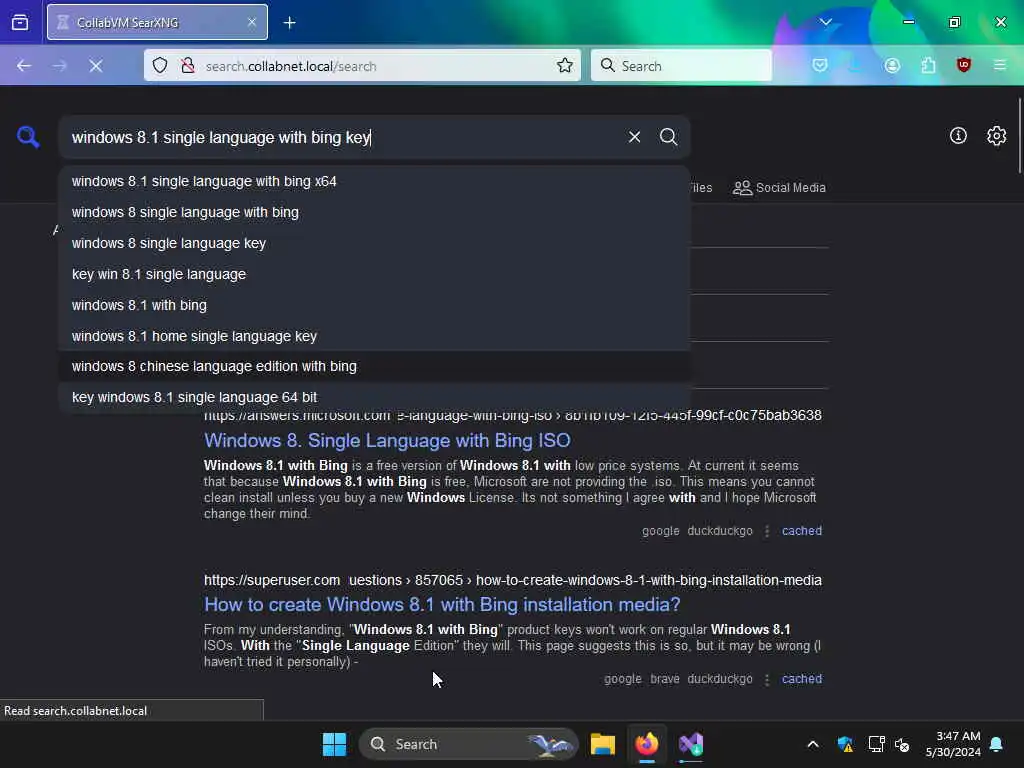The width and height of the screenshot is (1024, 768).
Task: Click the page vertical scrollbar
Action: 1019,136
